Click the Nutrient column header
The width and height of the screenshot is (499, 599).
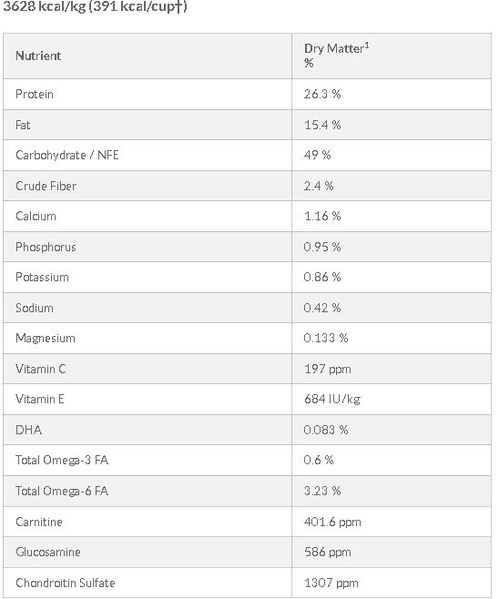[38, 56]
